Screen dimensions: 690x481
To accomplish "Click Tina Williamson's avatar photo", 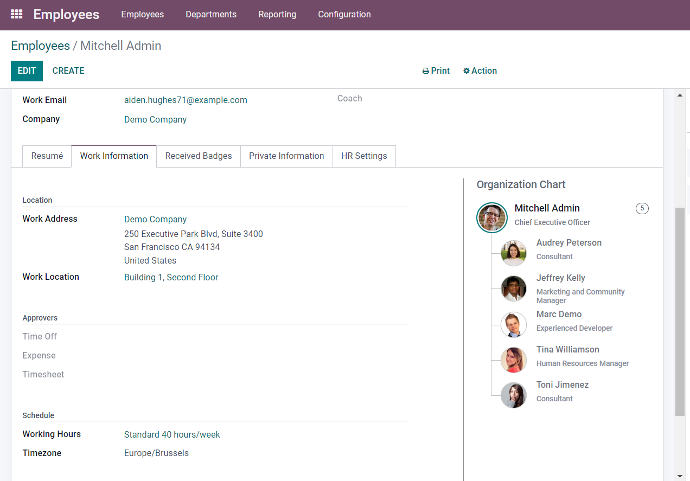I will [514, 360].
